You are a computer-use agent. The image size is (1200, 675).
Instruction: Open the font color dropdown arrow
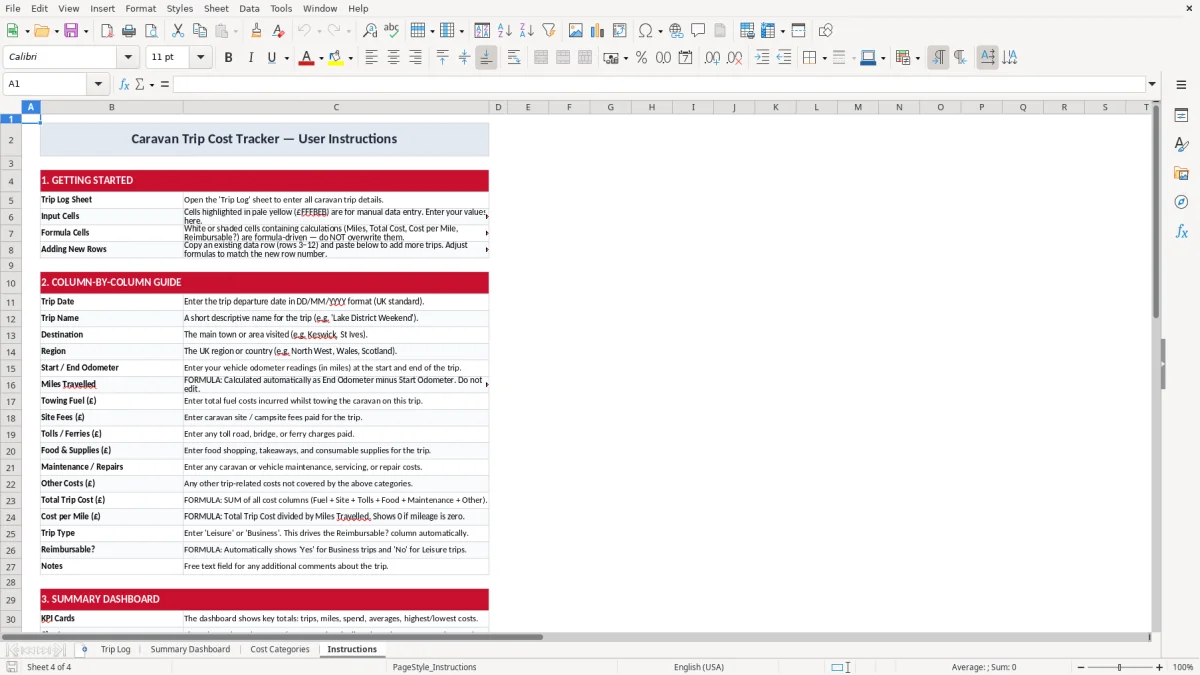tap(320, 58)
